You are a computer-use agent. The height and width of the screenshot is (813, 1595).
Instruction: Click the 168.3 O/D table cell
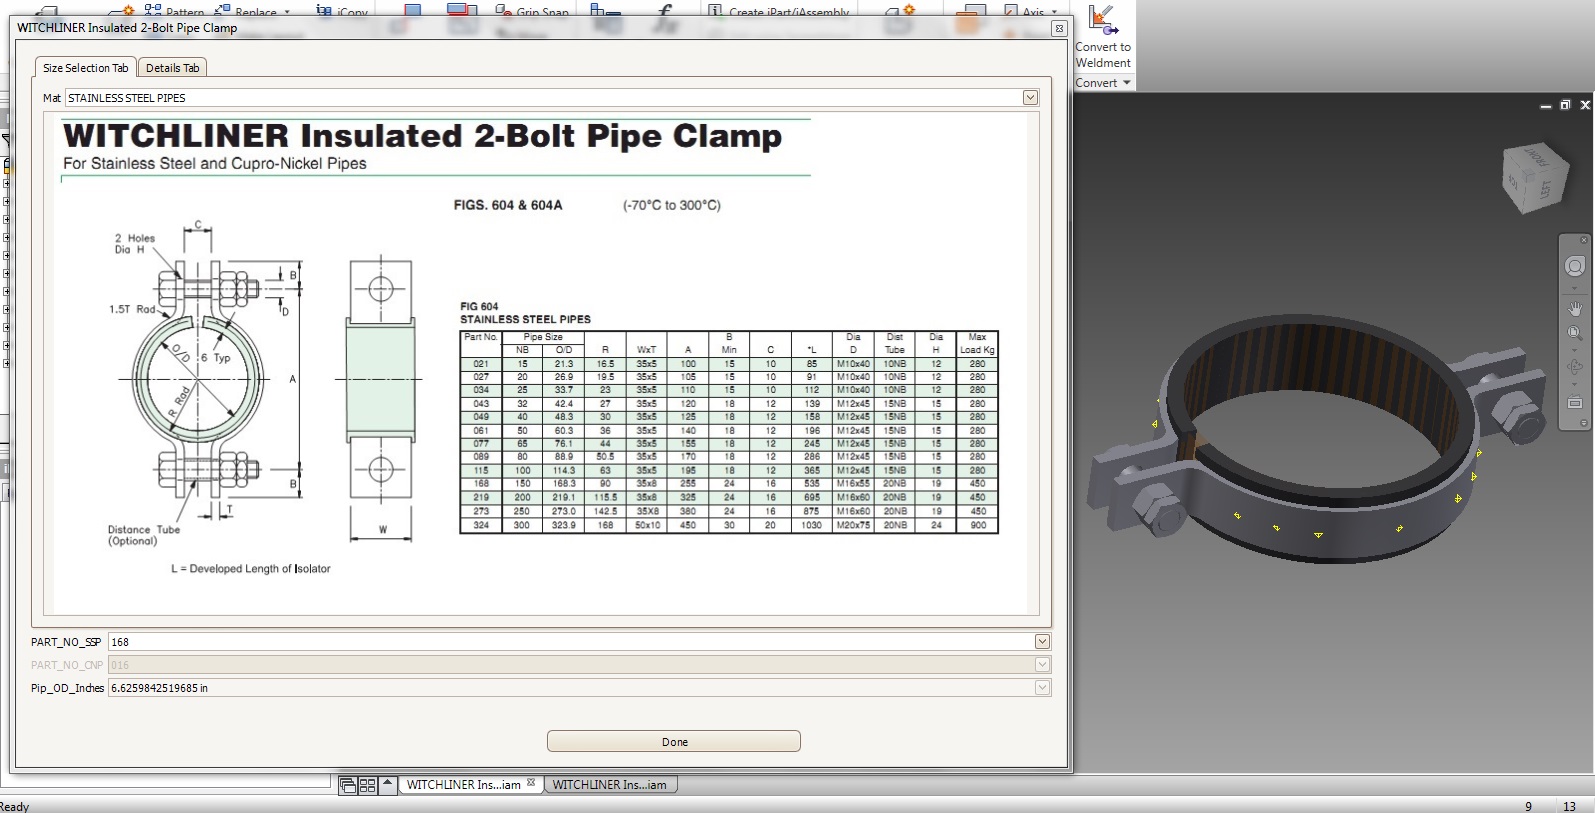coord(563,483)
